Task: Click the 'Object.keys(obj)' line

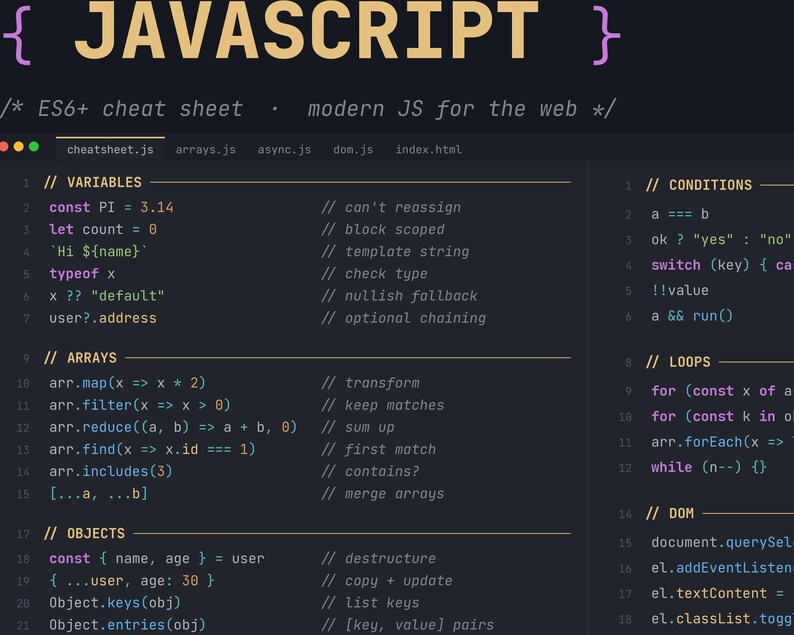Action: pyautogui.click(x=115, y=603)
